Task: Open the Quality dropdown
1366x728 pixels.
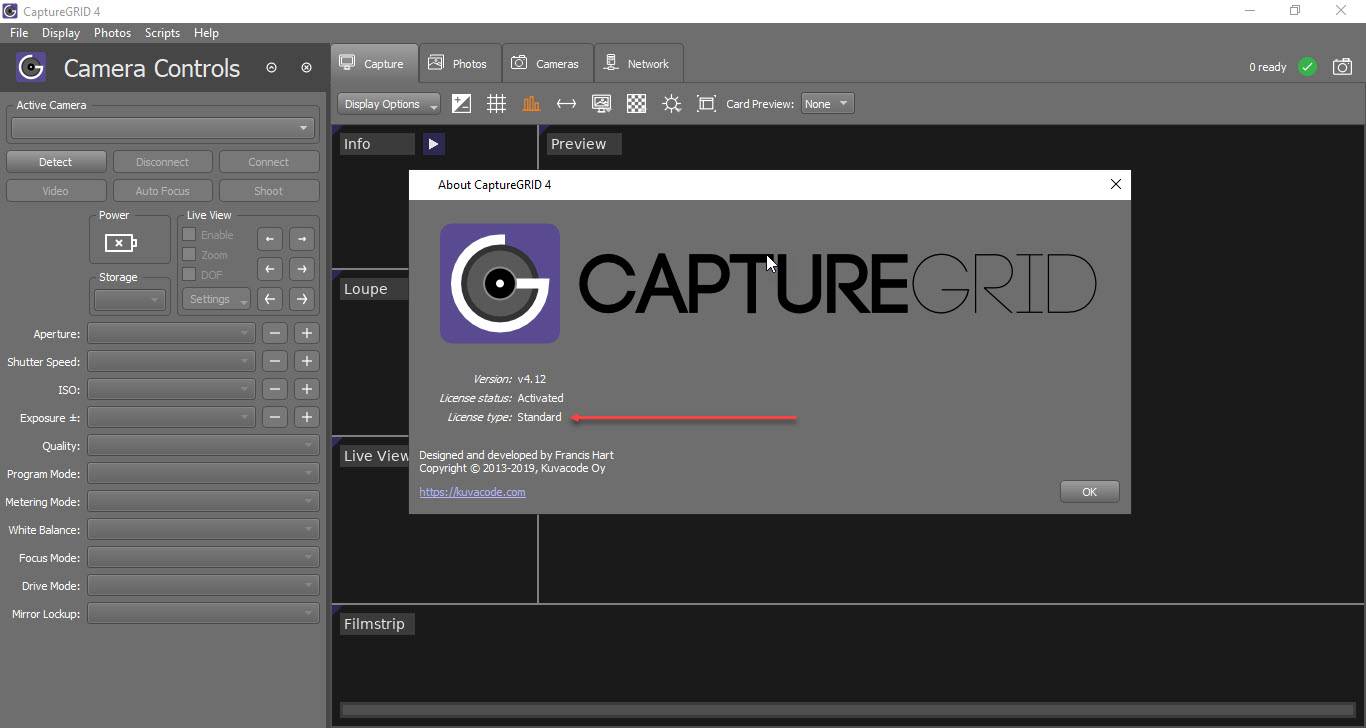Action: pos(203,446)
